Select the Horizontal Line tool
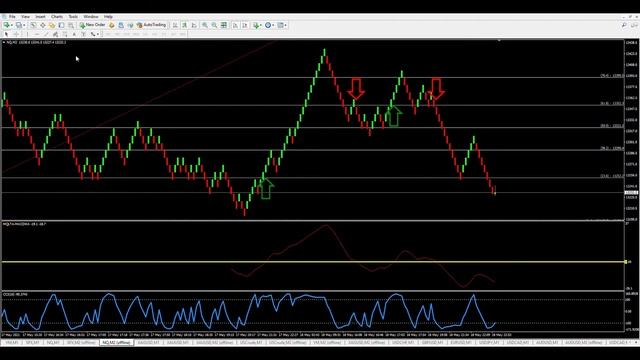The width and height of the screenshot is (640, 360). click(x=37, y=34)
